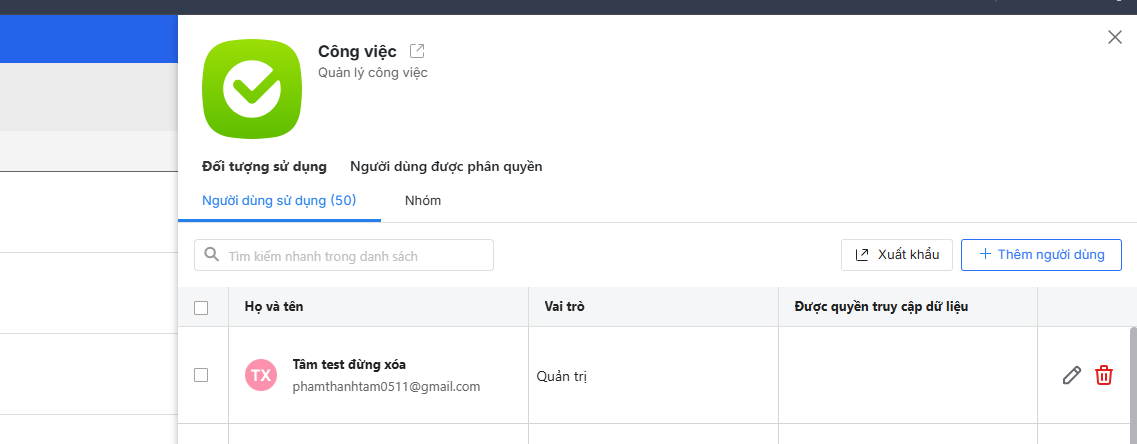Click the TX user avatar
Image resolution: width=1137 pixels, height=444 pixels.
click(x=261, y=375)
